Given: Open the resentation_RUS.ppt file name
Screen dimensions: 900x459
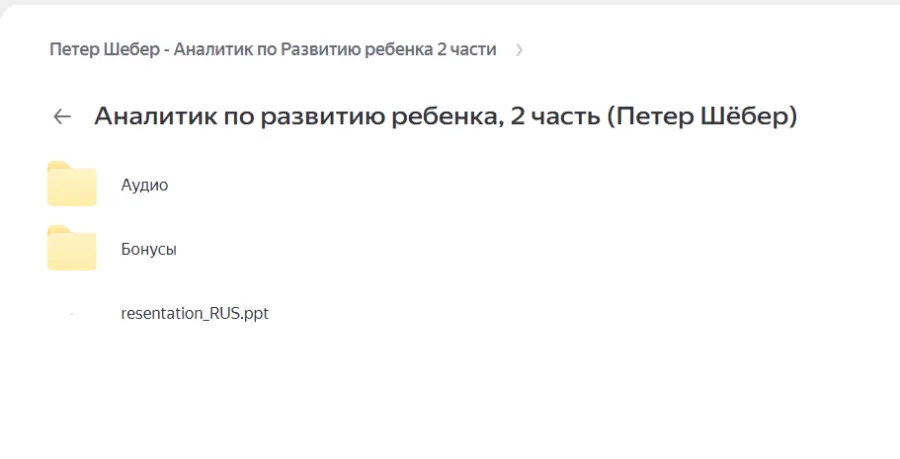Looking at the screenshot, I should 194,313.
